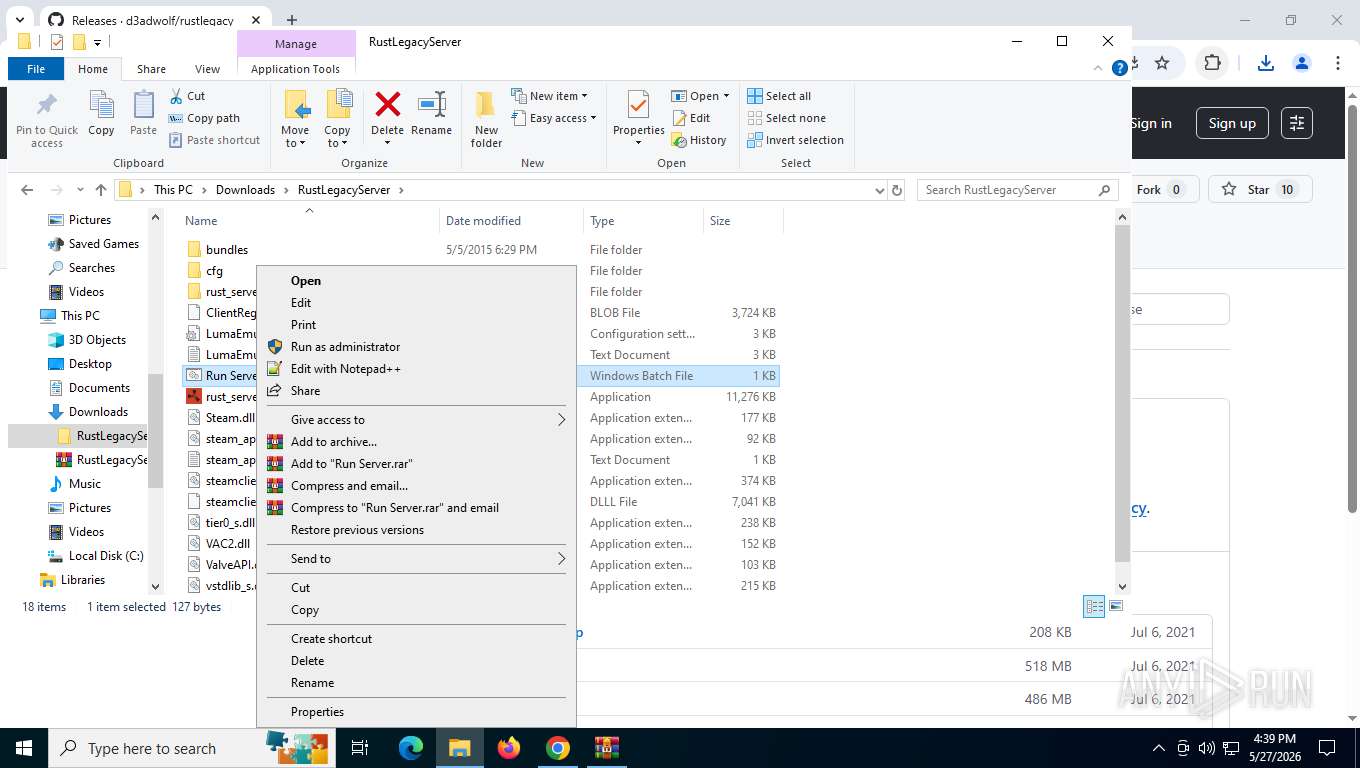The width and height of the screenshot is (1360, 768).
Task: Open Explorer help question mark icon
Action: [x=1120, y=68]
